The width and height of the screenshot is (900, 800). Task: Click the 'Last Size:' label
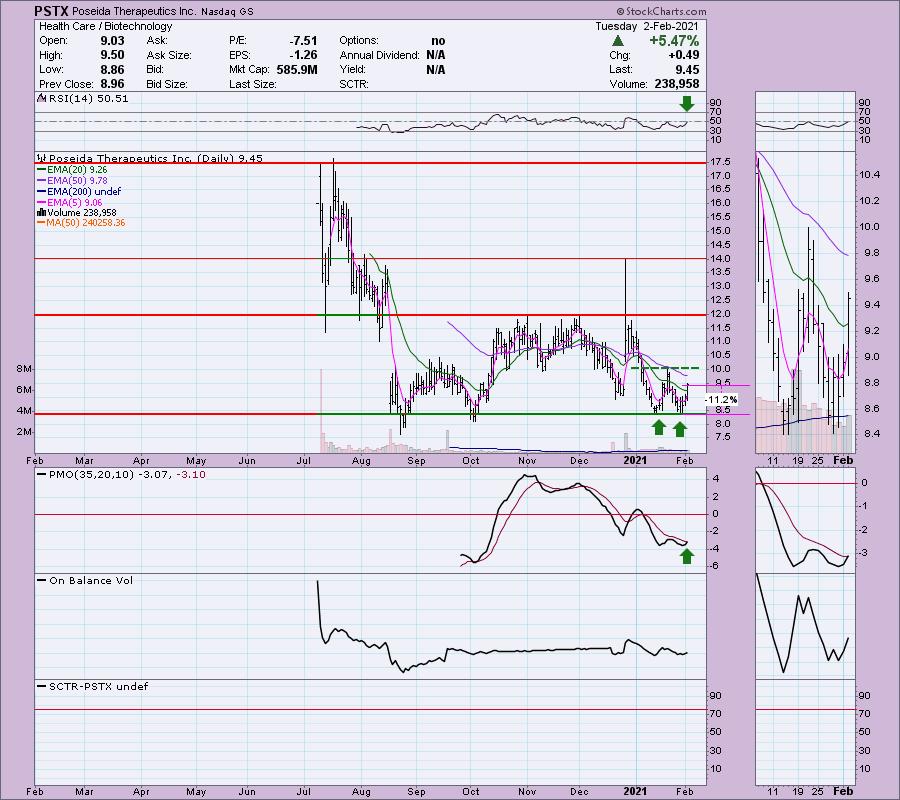253,84
